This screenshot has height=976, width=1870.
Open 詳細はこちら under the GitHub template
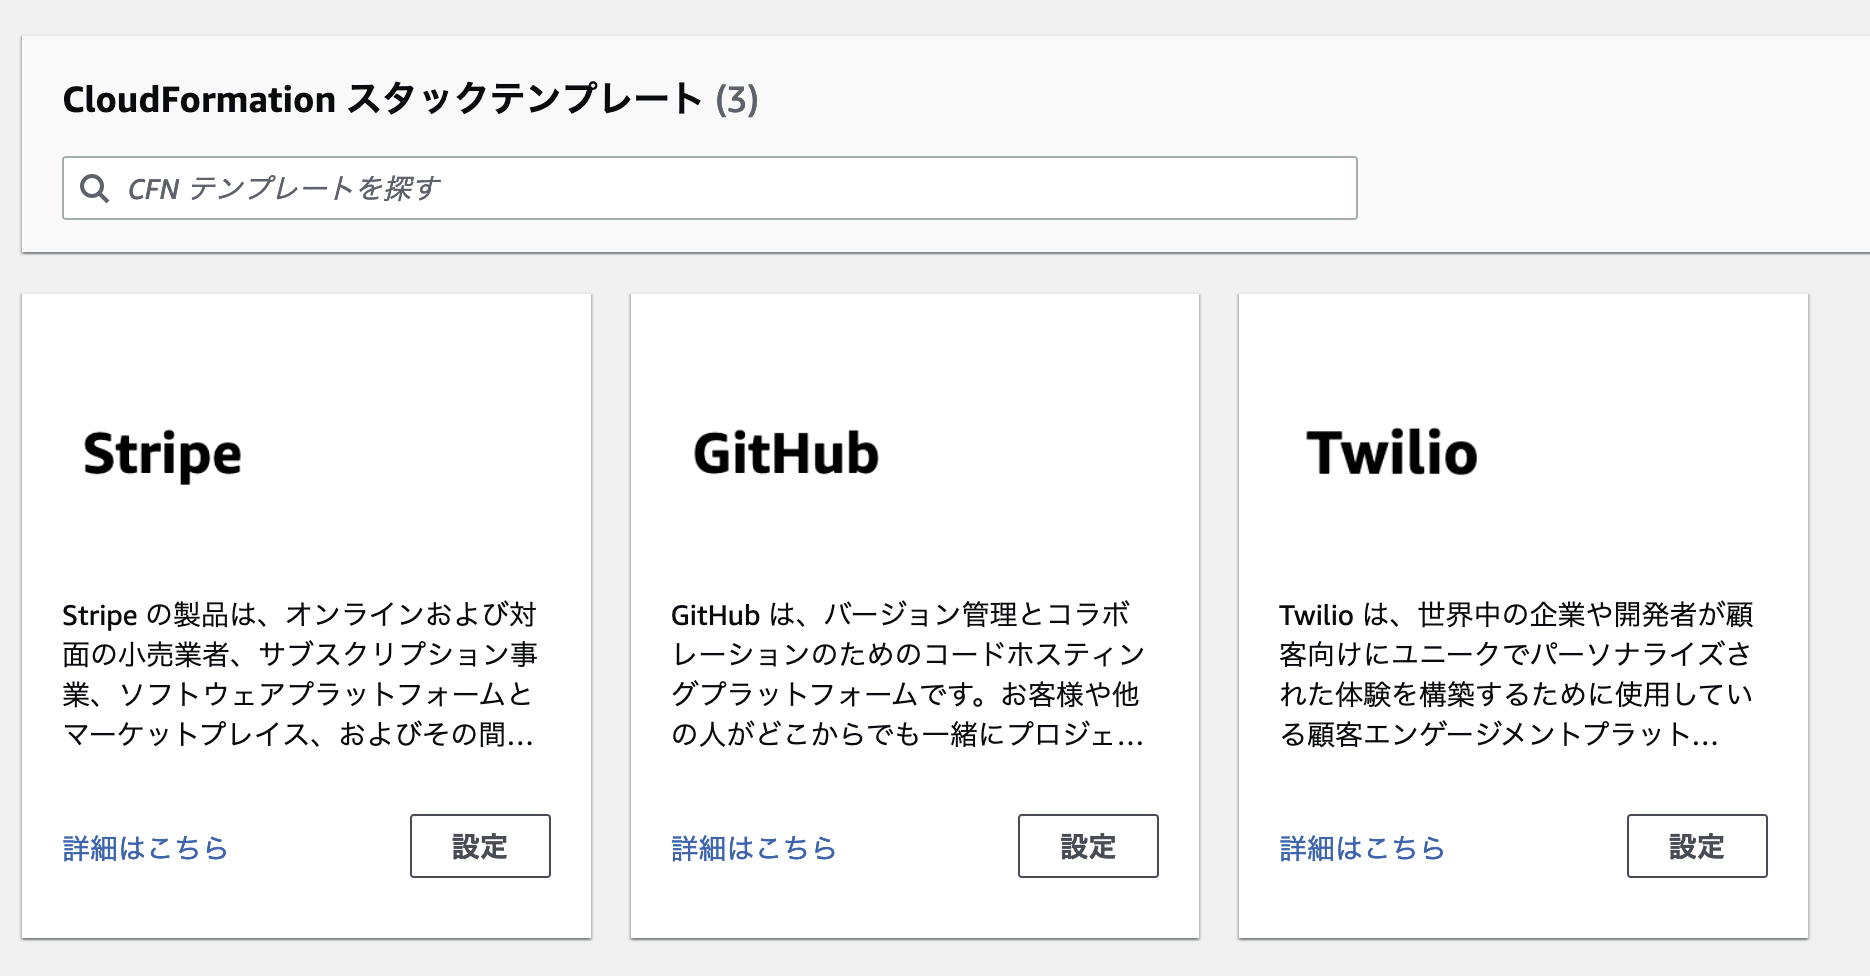(753, 847)
